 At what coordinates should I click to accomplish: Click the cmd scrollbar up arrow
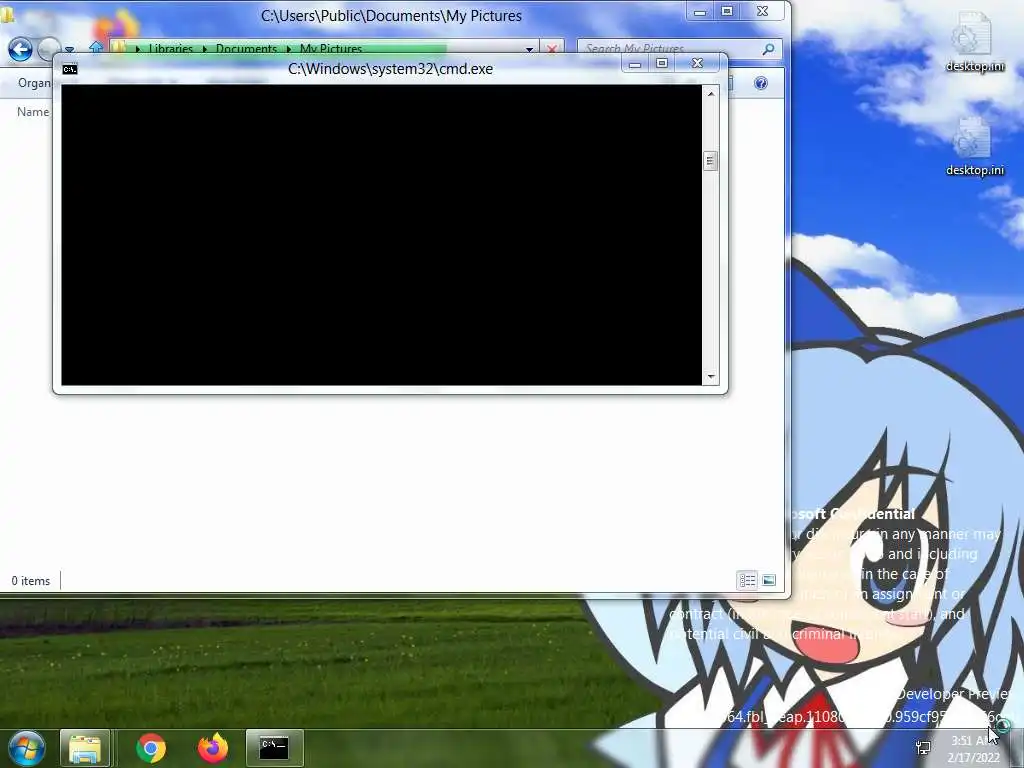coord(711,94)
